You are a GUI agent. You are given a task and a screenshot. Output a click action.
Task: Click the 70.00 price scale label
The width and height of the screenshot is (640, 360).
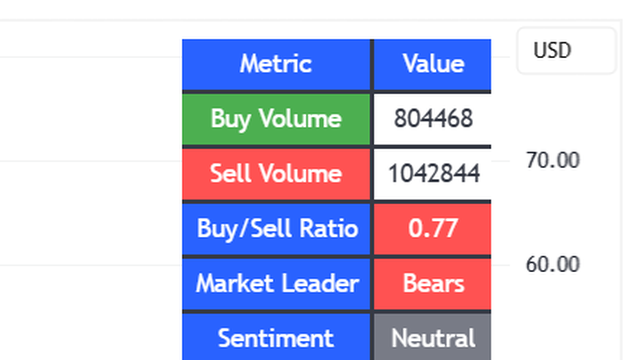553,160
